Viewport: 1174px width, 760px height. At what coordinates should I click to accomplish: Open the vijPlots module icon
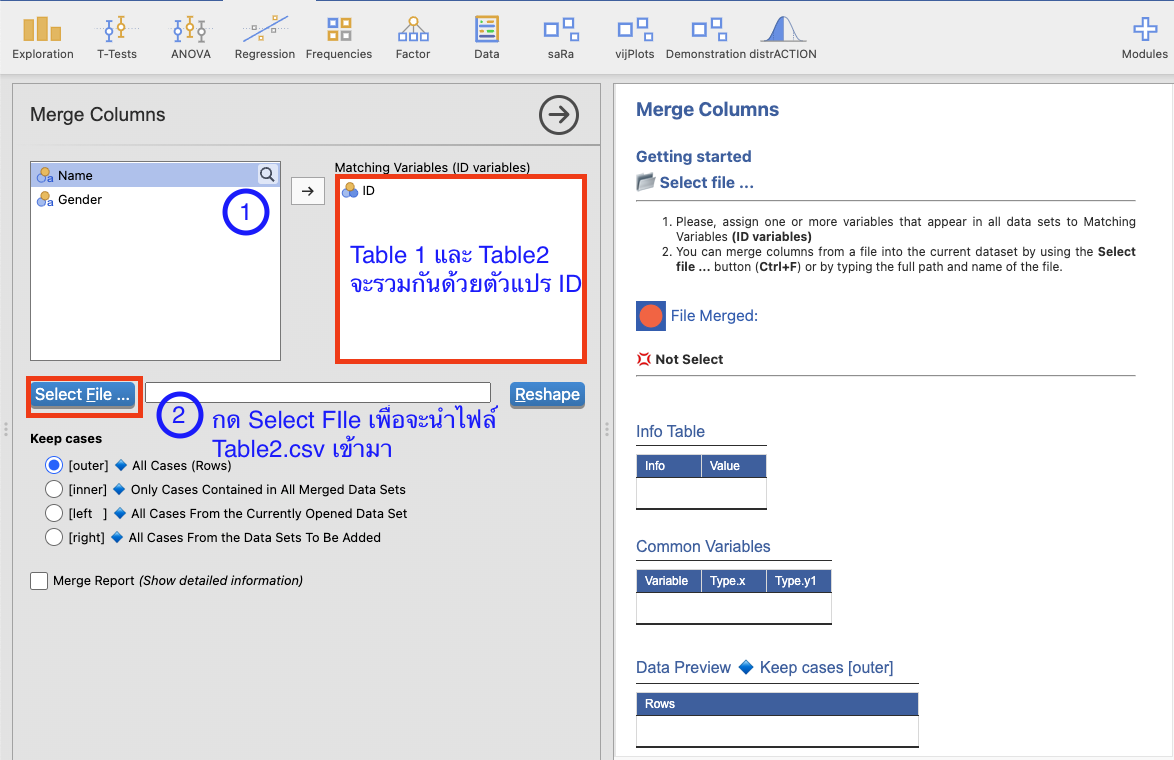click(x=635, y=37)
